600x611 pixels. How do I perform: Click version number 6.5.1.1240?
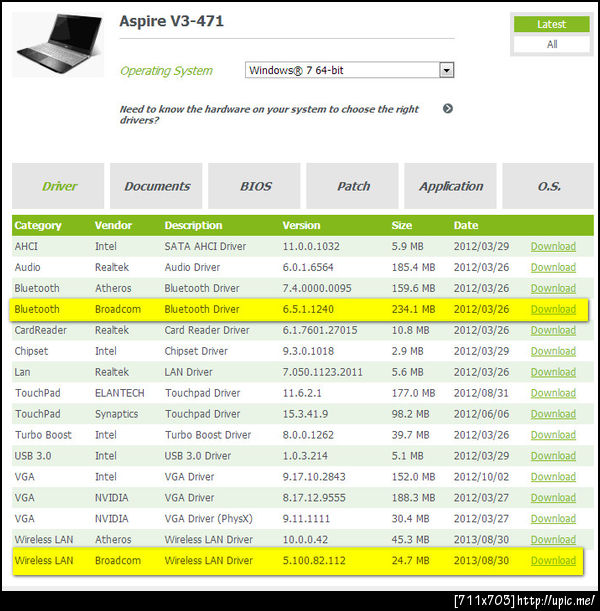pyautogui.click(x=308, y=309)
